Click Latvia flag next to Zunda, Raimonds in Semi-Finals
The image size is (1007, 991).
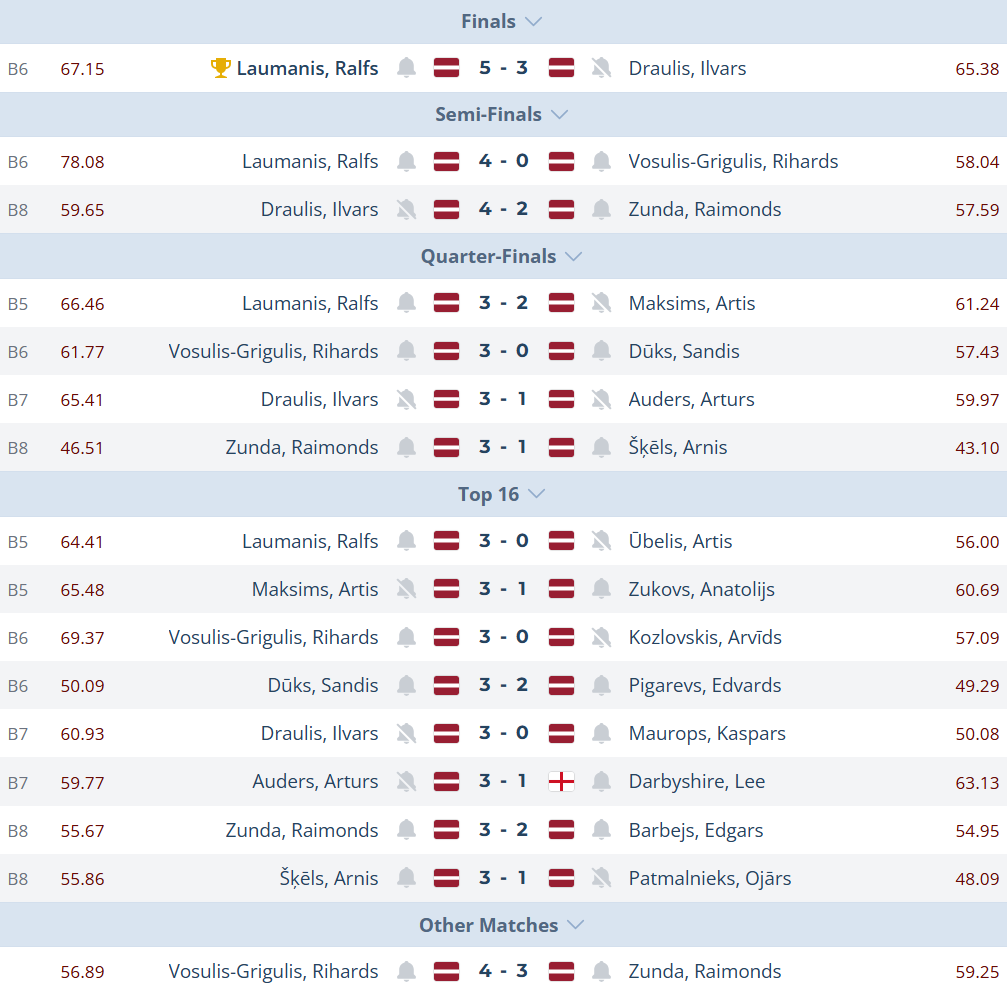coord(561,209)
